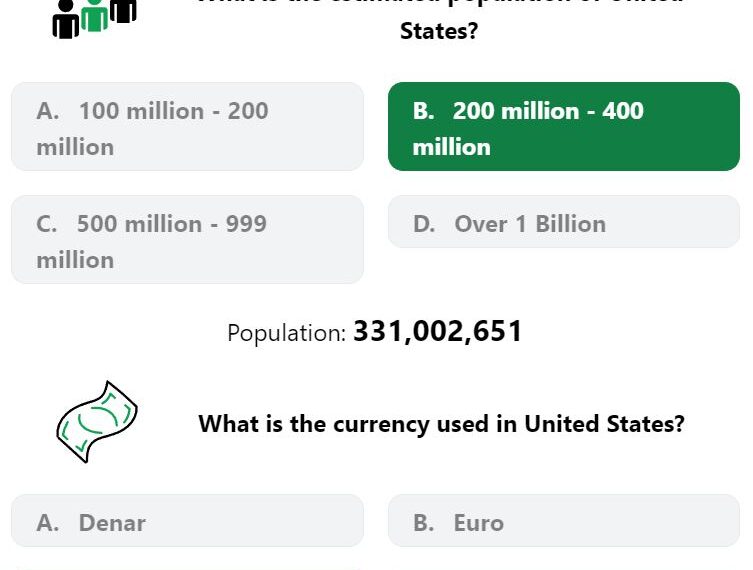Screen dimensions: 753x570
Task: Choose answer D Over 1 Billion
Action: coord(564,221)
